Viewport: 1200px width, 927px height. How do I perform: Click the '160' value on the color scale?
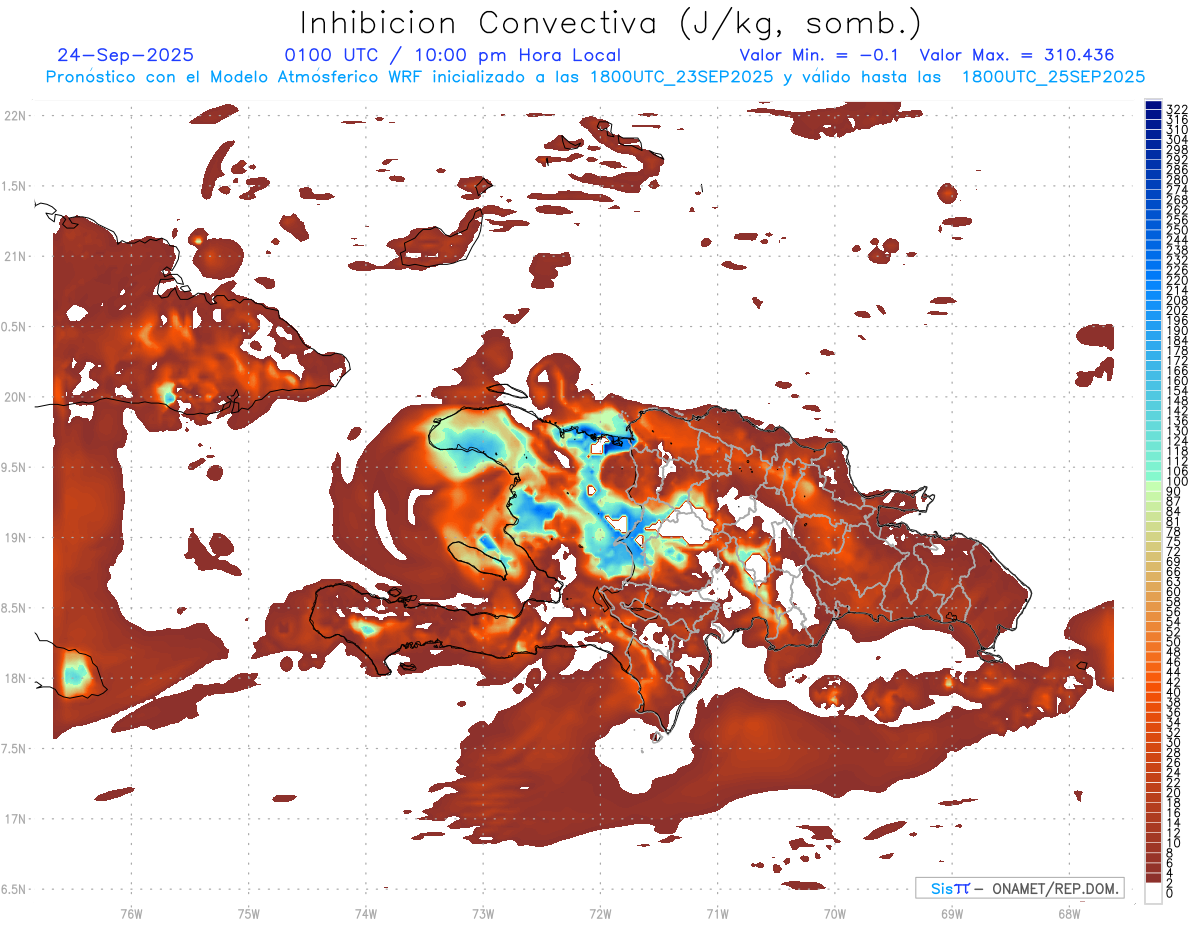(1176, 381)
